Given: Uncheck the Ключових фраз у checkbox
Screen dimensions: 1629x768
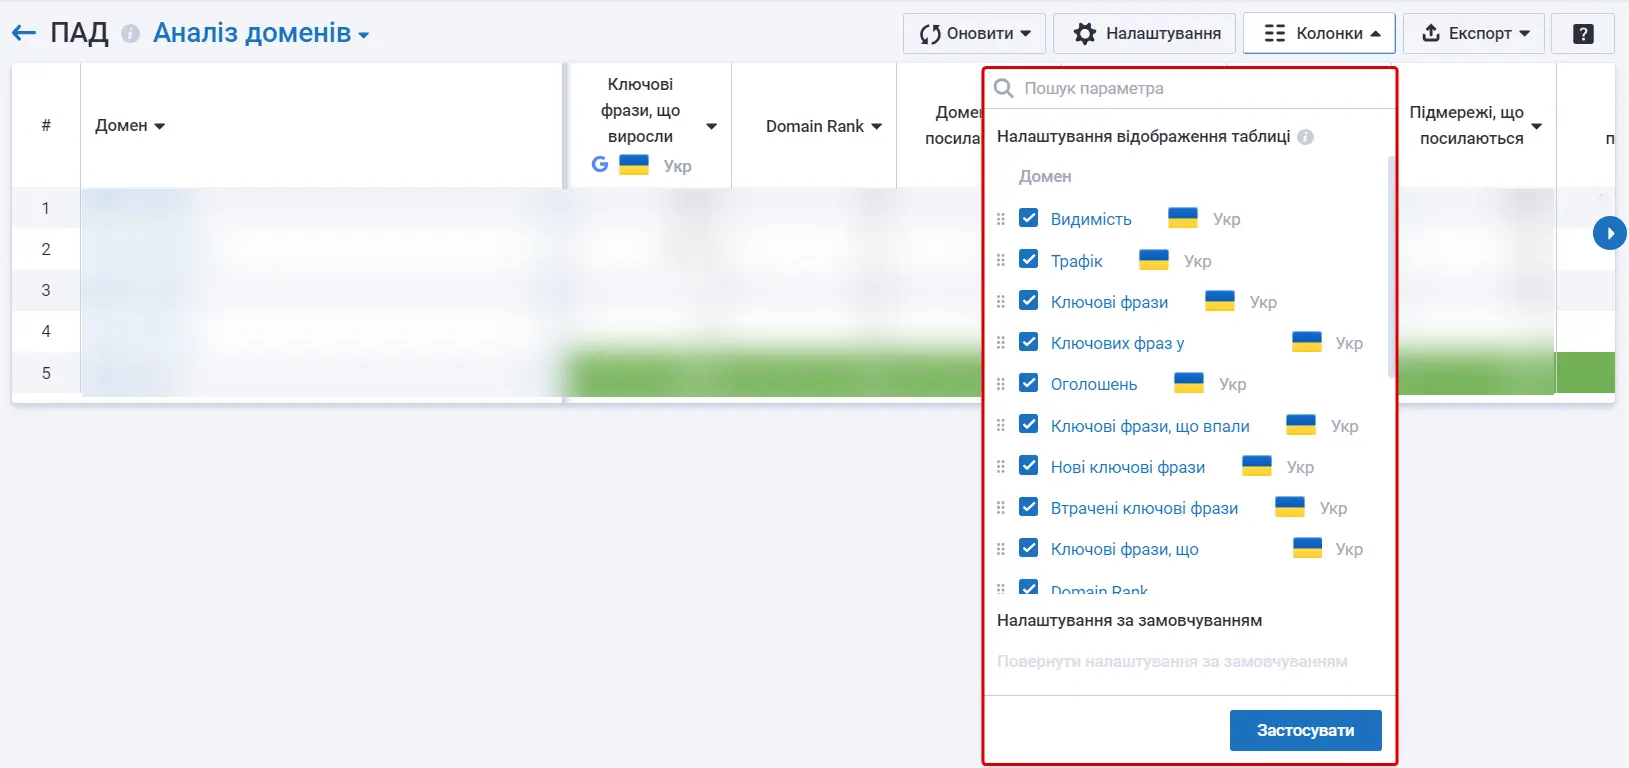Looking at the screenshot, I should (1029, 342).
